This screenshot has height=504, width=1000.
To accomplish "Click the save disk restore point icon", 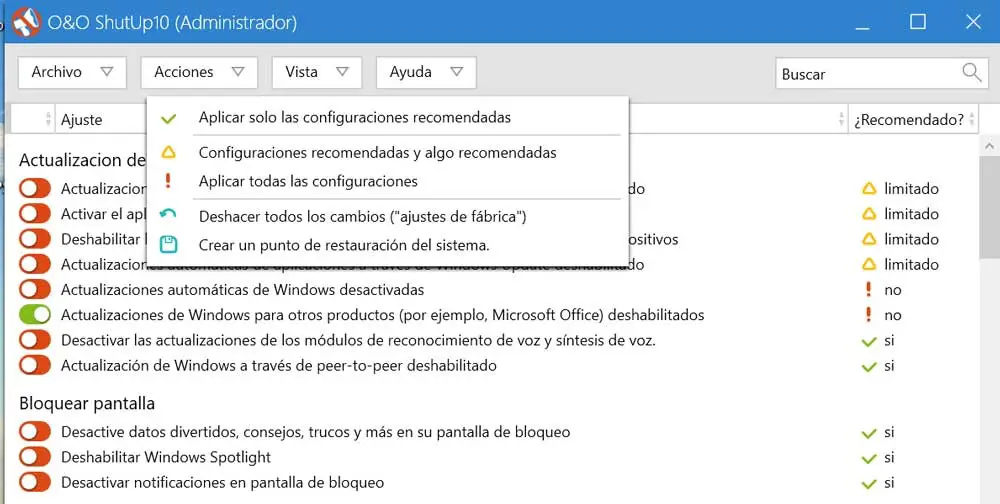I will (168, 244).
